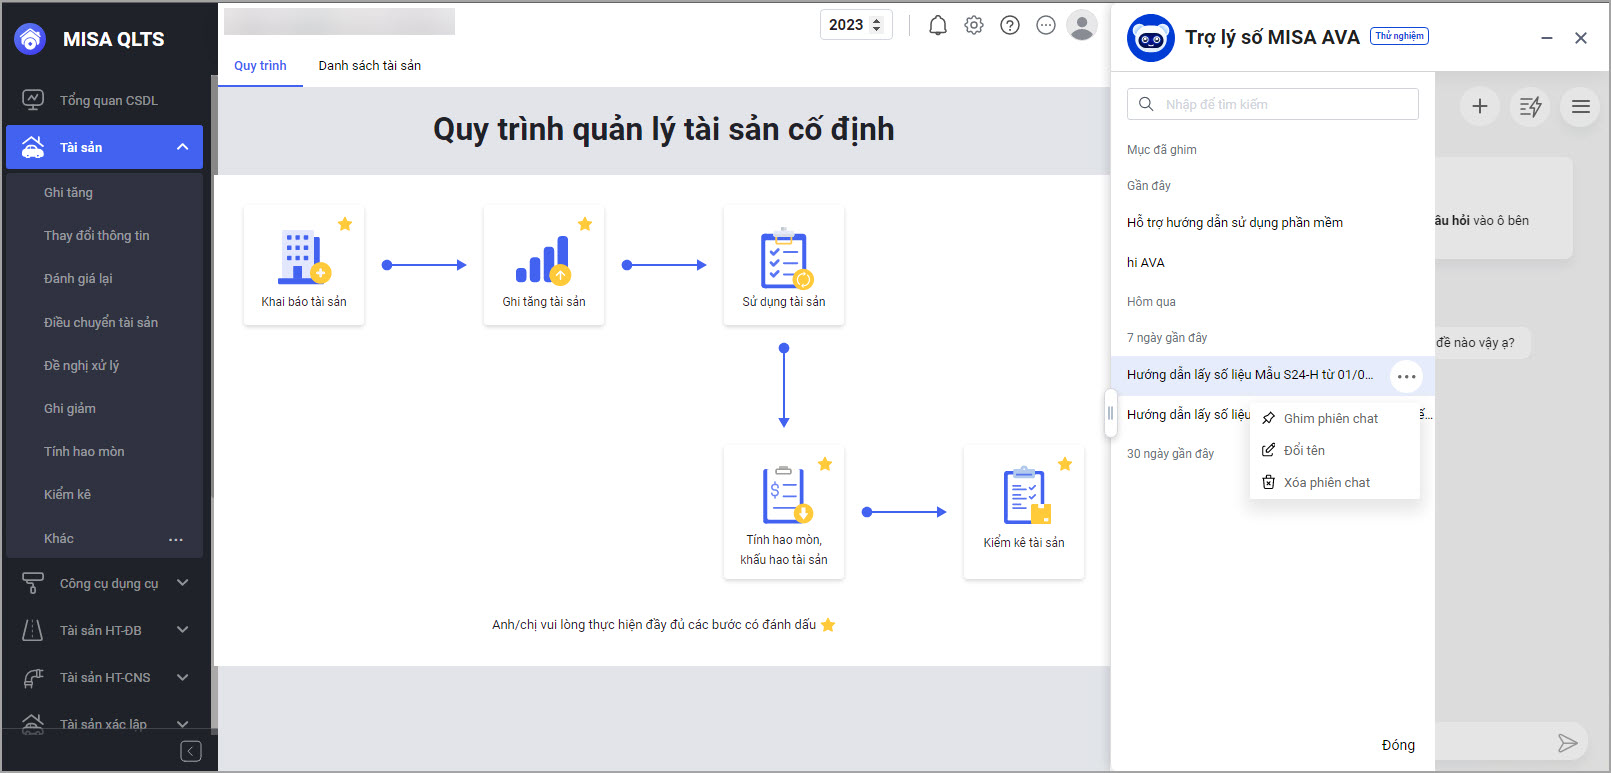Image resolution: width=1611 pixels, height=773 pixels.
Task: Click the Hôm qua section label
Action: (x=1151, y=302)
